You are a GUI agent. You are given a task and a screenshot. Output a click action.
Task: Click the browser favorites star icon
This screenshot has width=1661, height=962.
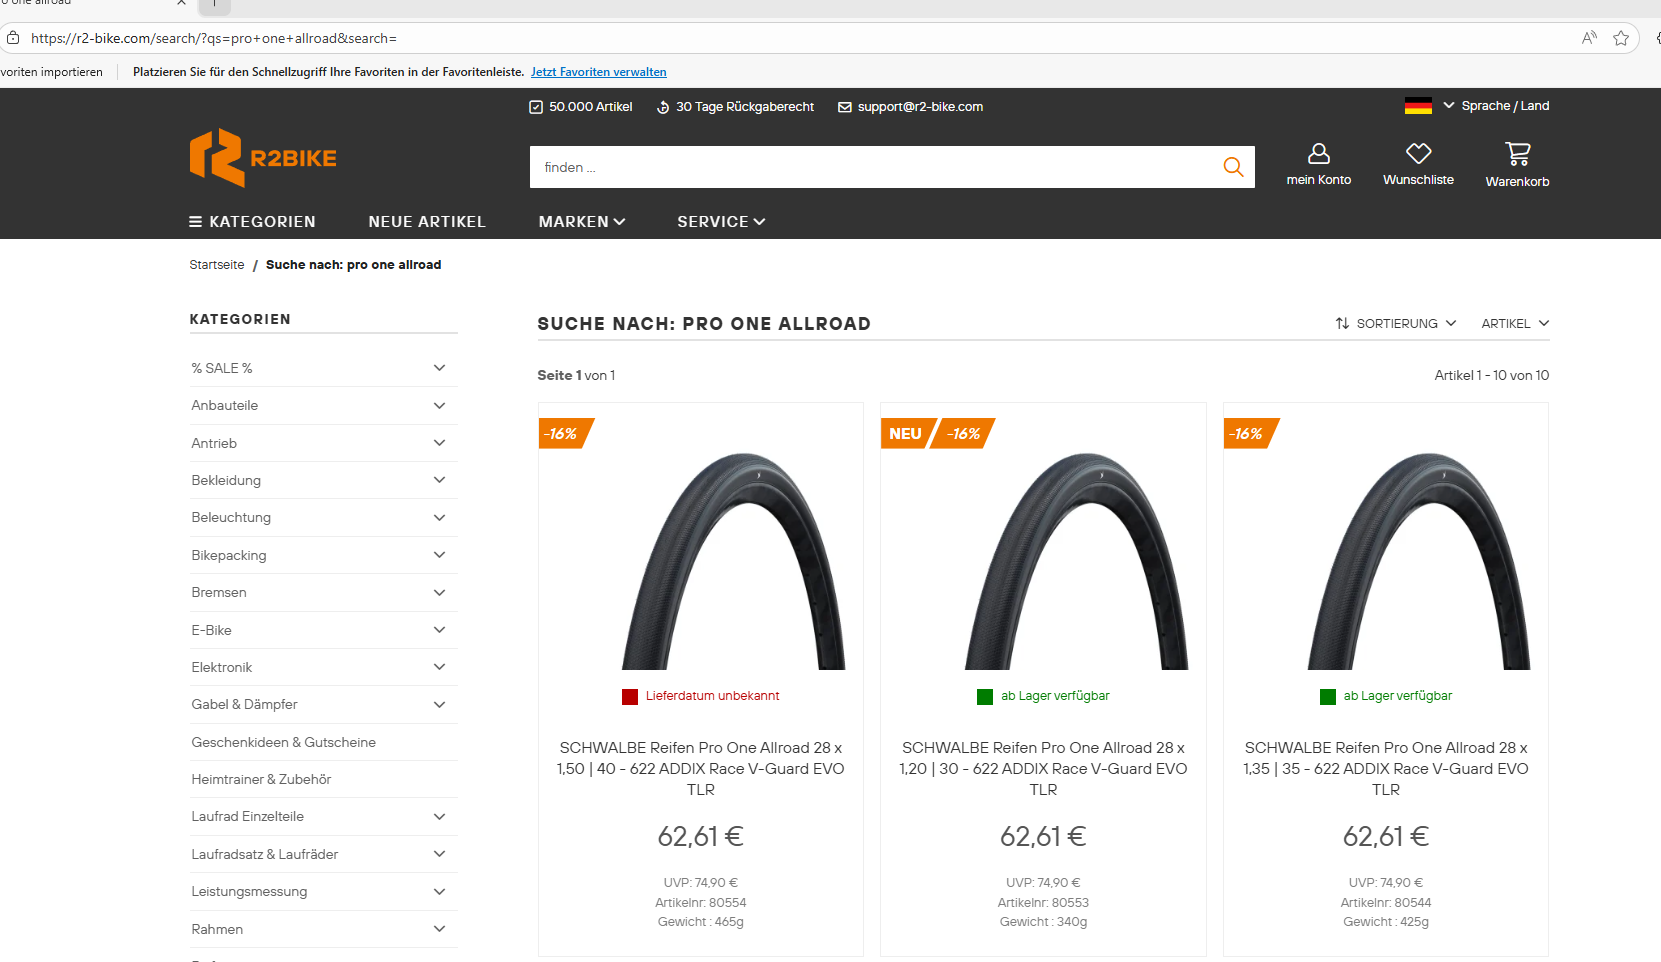pyautogui.click(x=1621, y=38)
